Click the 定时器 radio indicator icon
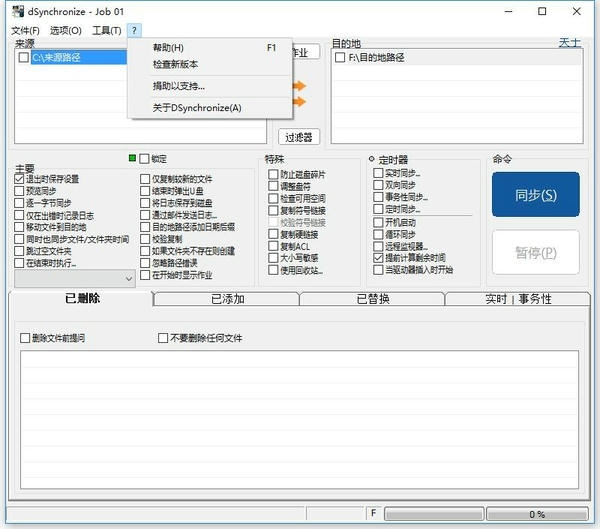Image resolution: width=600 pixels, height=529 pixels. [x=372, y=158]
